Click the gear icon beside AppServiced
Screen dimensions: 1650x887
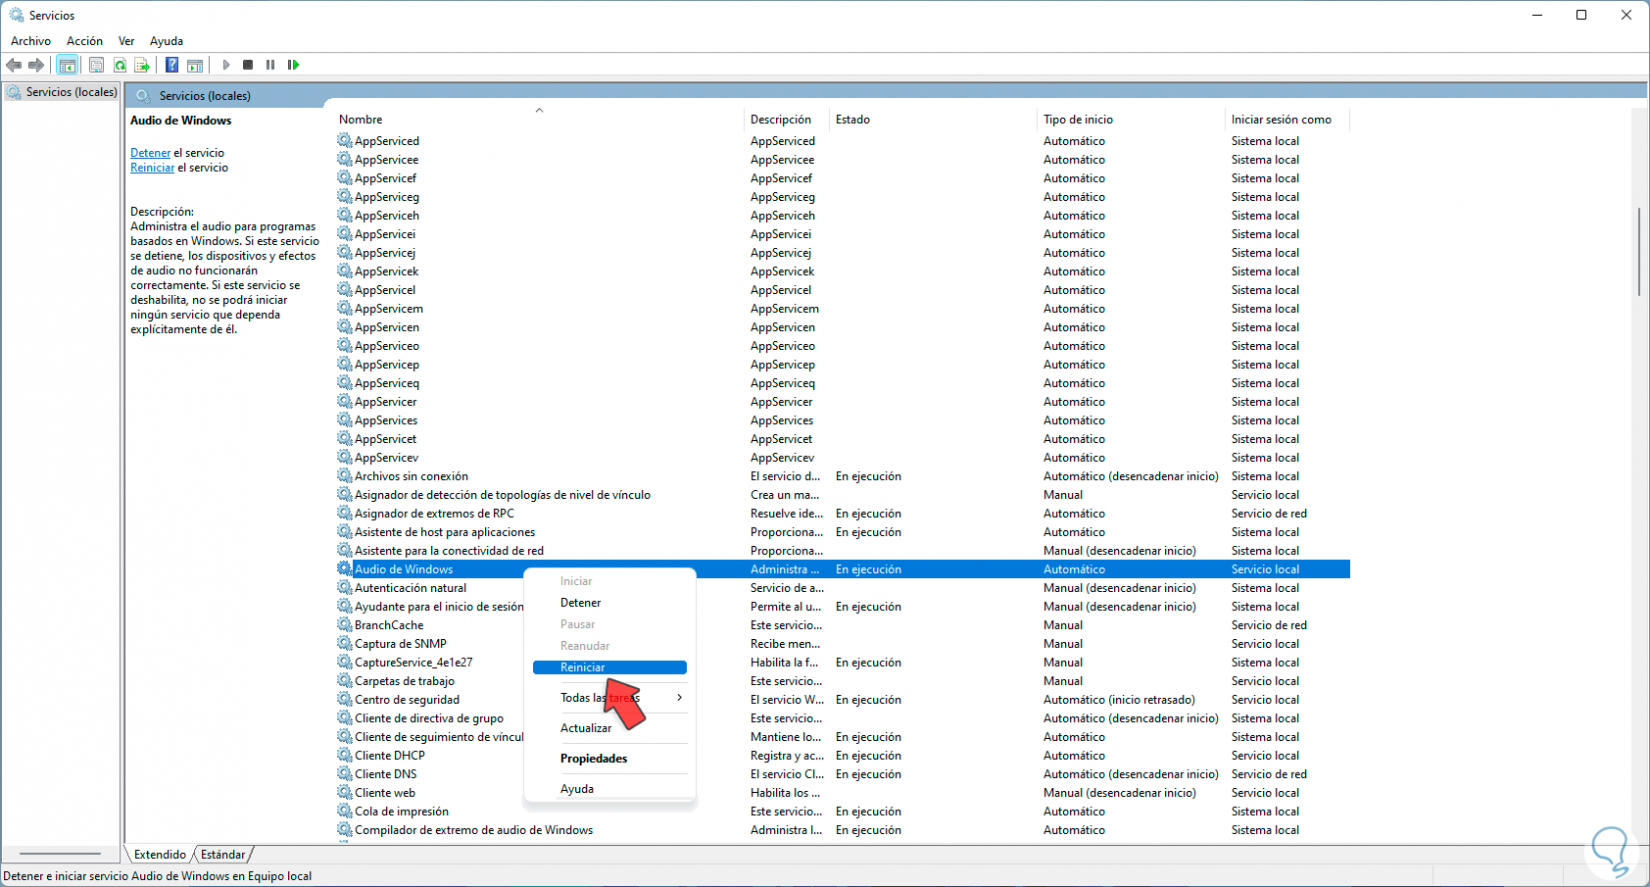[344, 141]
